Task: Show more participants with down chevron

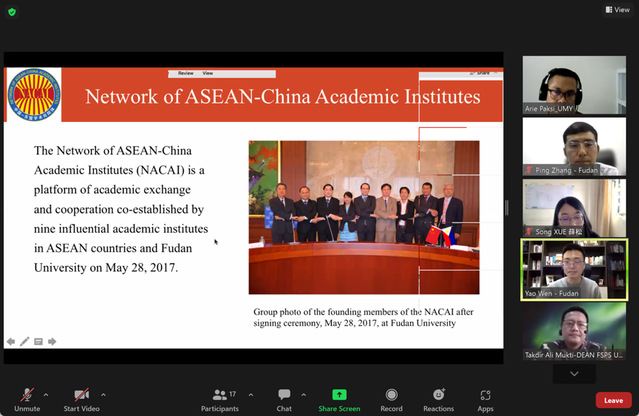Action: [x=574, y=373]
